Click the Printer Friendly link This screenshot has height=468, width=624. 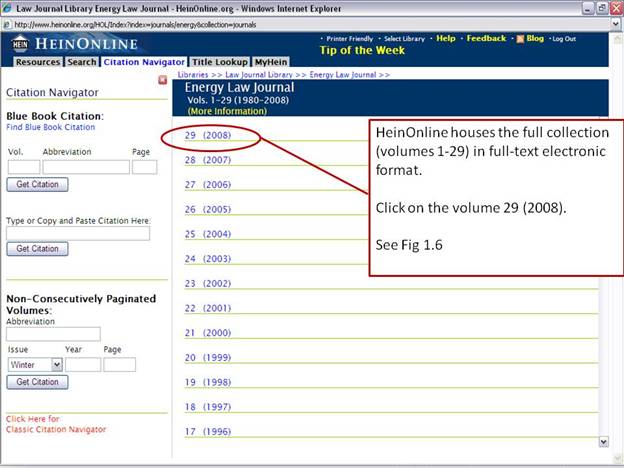pos(349,39)
